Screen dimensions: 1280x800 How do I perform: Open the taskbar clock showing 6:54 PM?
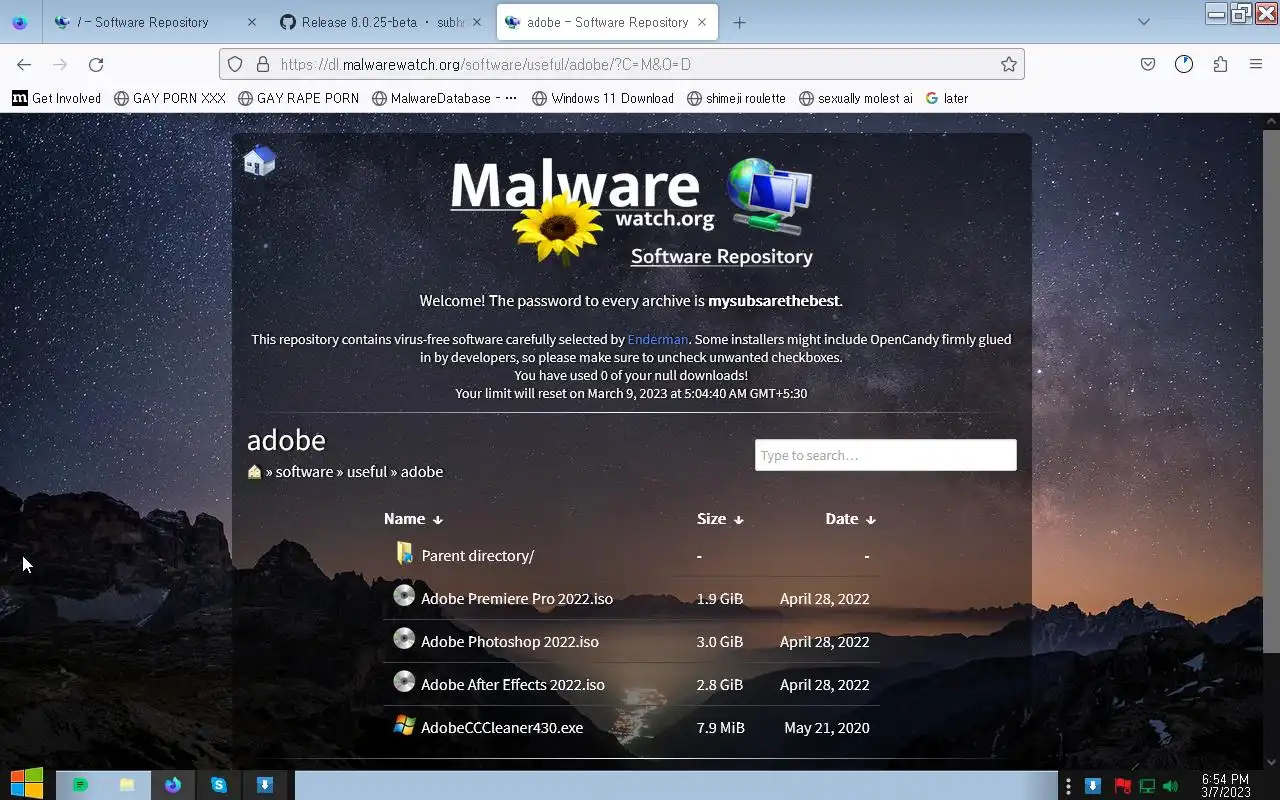click(1225, 785)
